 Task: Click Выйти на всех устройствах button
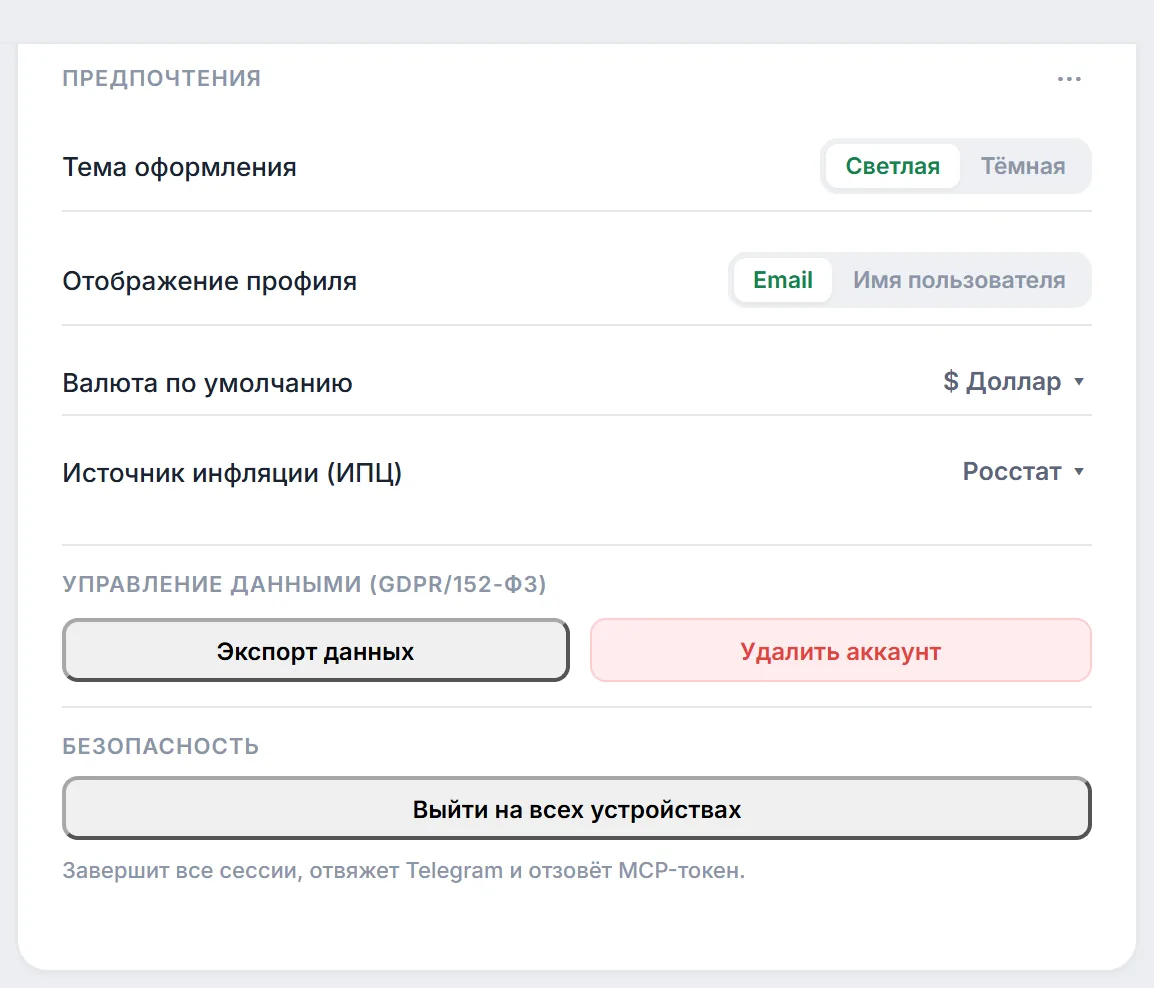click(x=577, y=808)
